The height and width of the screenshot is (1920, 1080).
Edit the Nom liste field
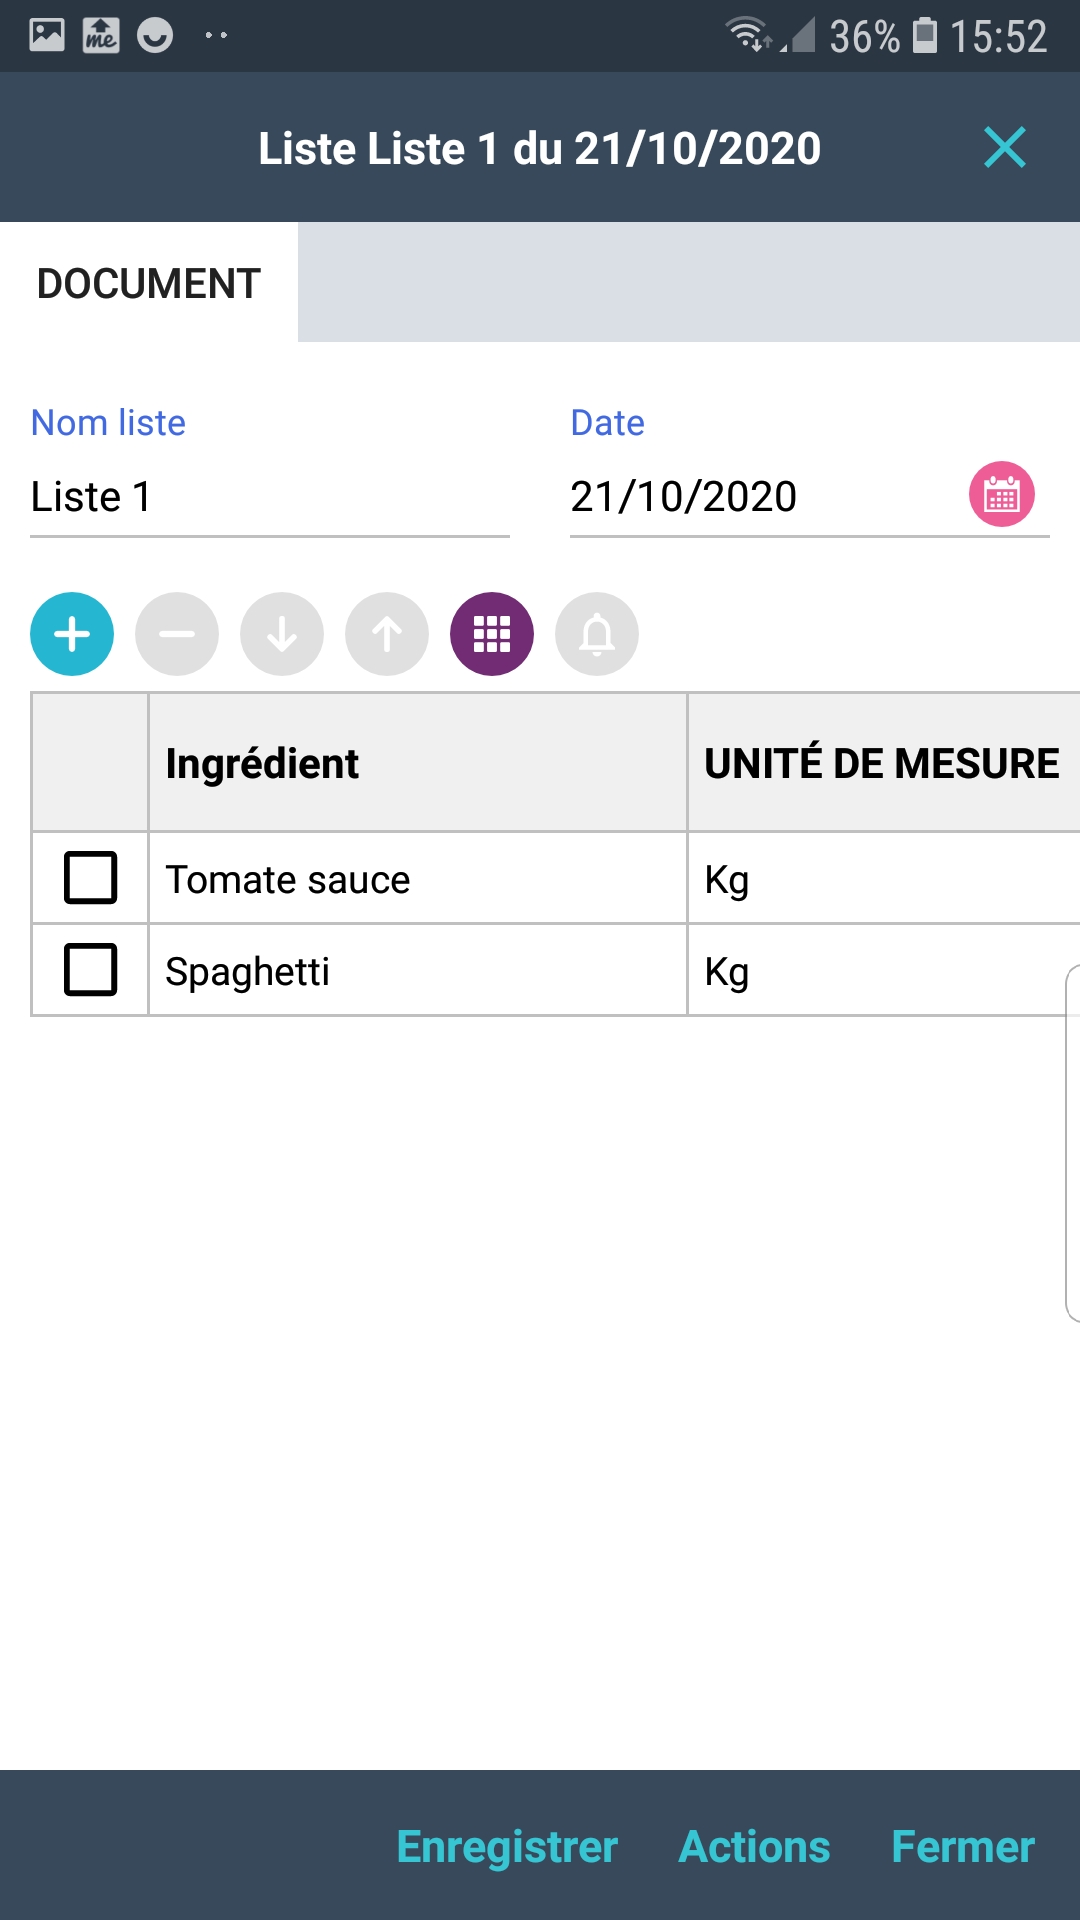click(x=270, y=497)
